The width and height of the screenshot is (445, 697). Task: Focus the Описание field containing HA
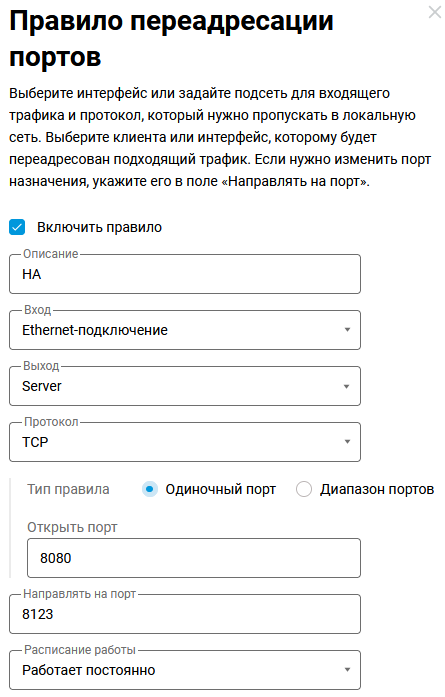(185, 274)
